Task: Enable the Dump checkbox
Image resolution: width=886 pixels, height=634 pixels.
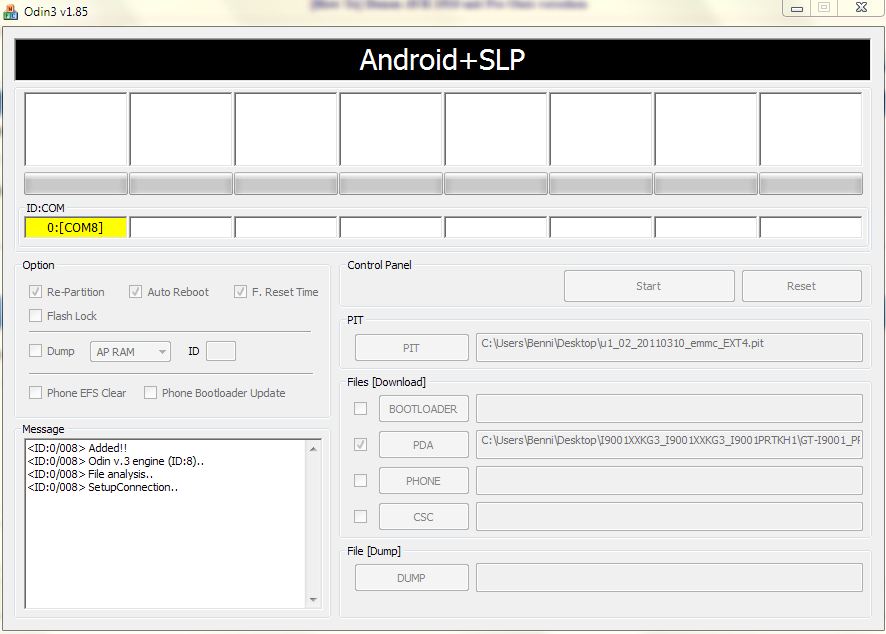Action: tap(36, 351)
